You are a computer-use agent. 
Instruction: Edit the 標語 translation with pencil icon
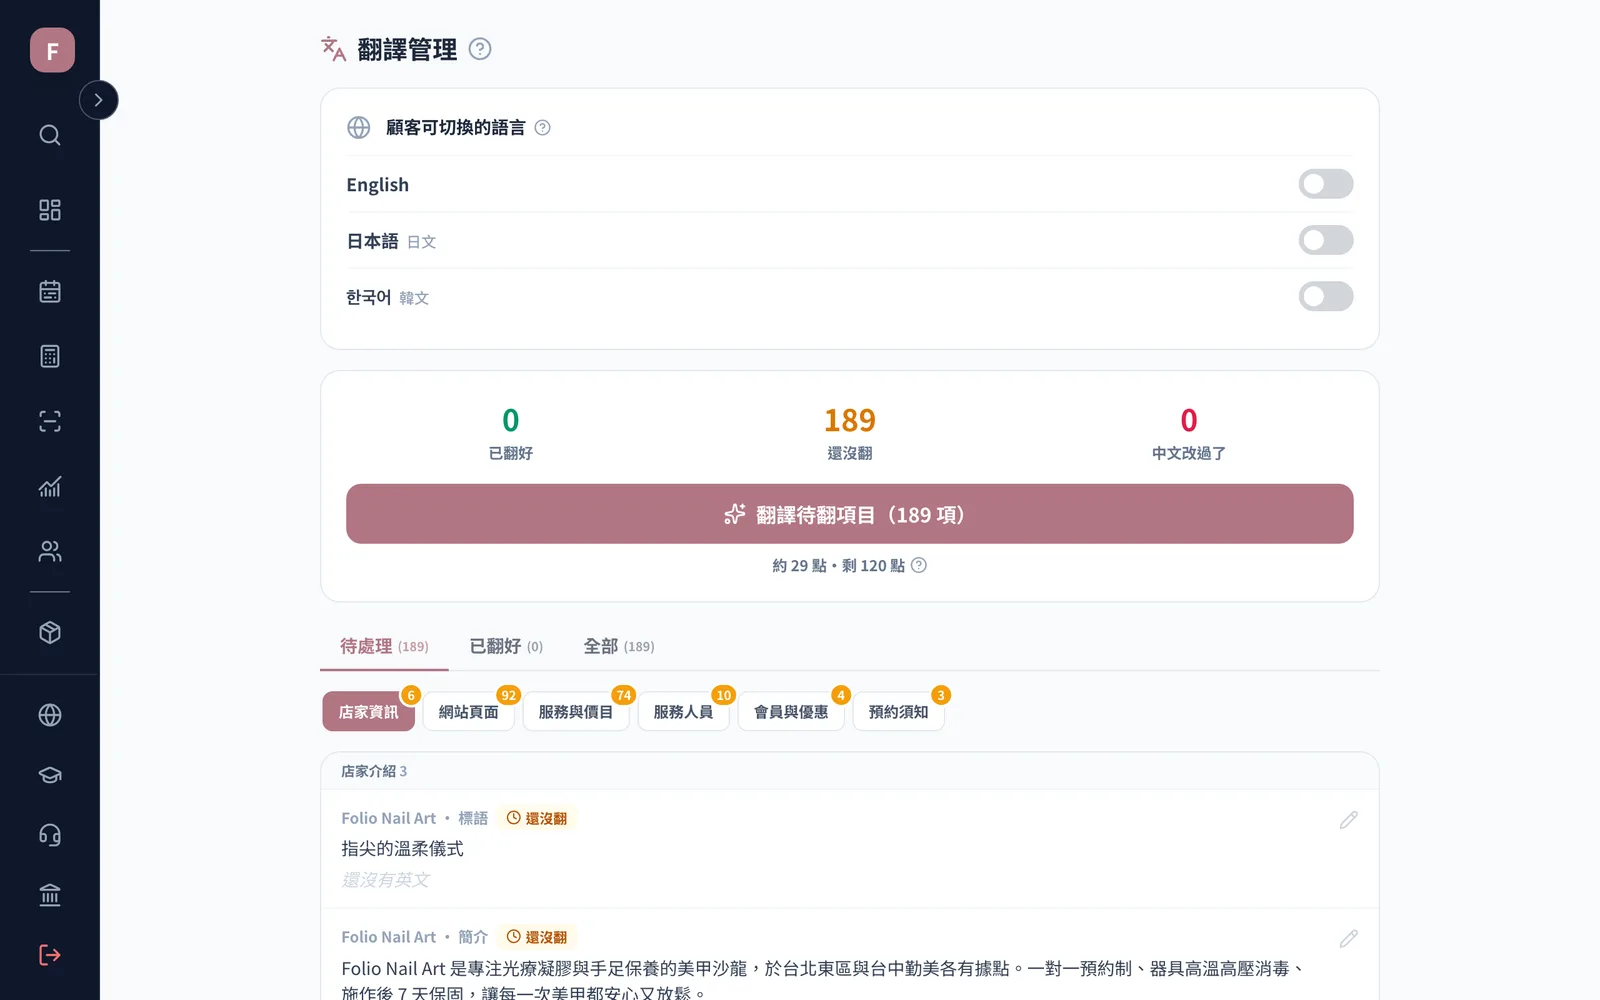point(1349,820)
